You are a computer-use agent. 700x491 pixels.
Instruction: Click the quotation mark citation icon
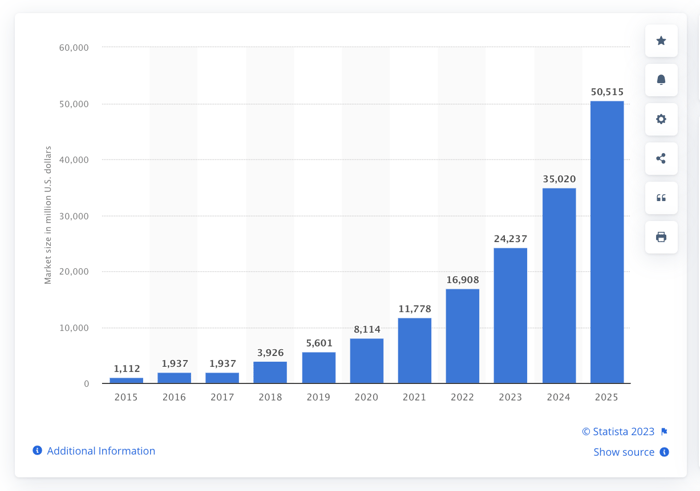point(661,198)
